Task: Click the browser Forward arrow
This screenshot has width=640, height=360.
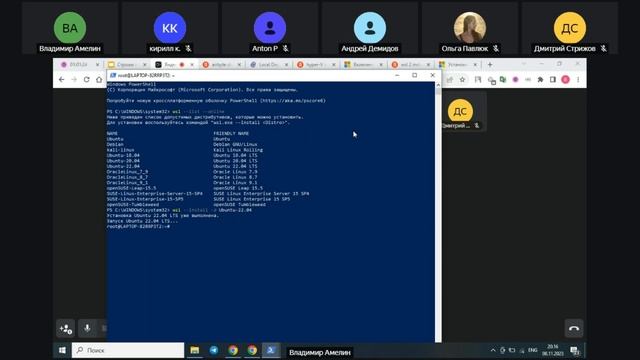Action: [x=74, y=80]
